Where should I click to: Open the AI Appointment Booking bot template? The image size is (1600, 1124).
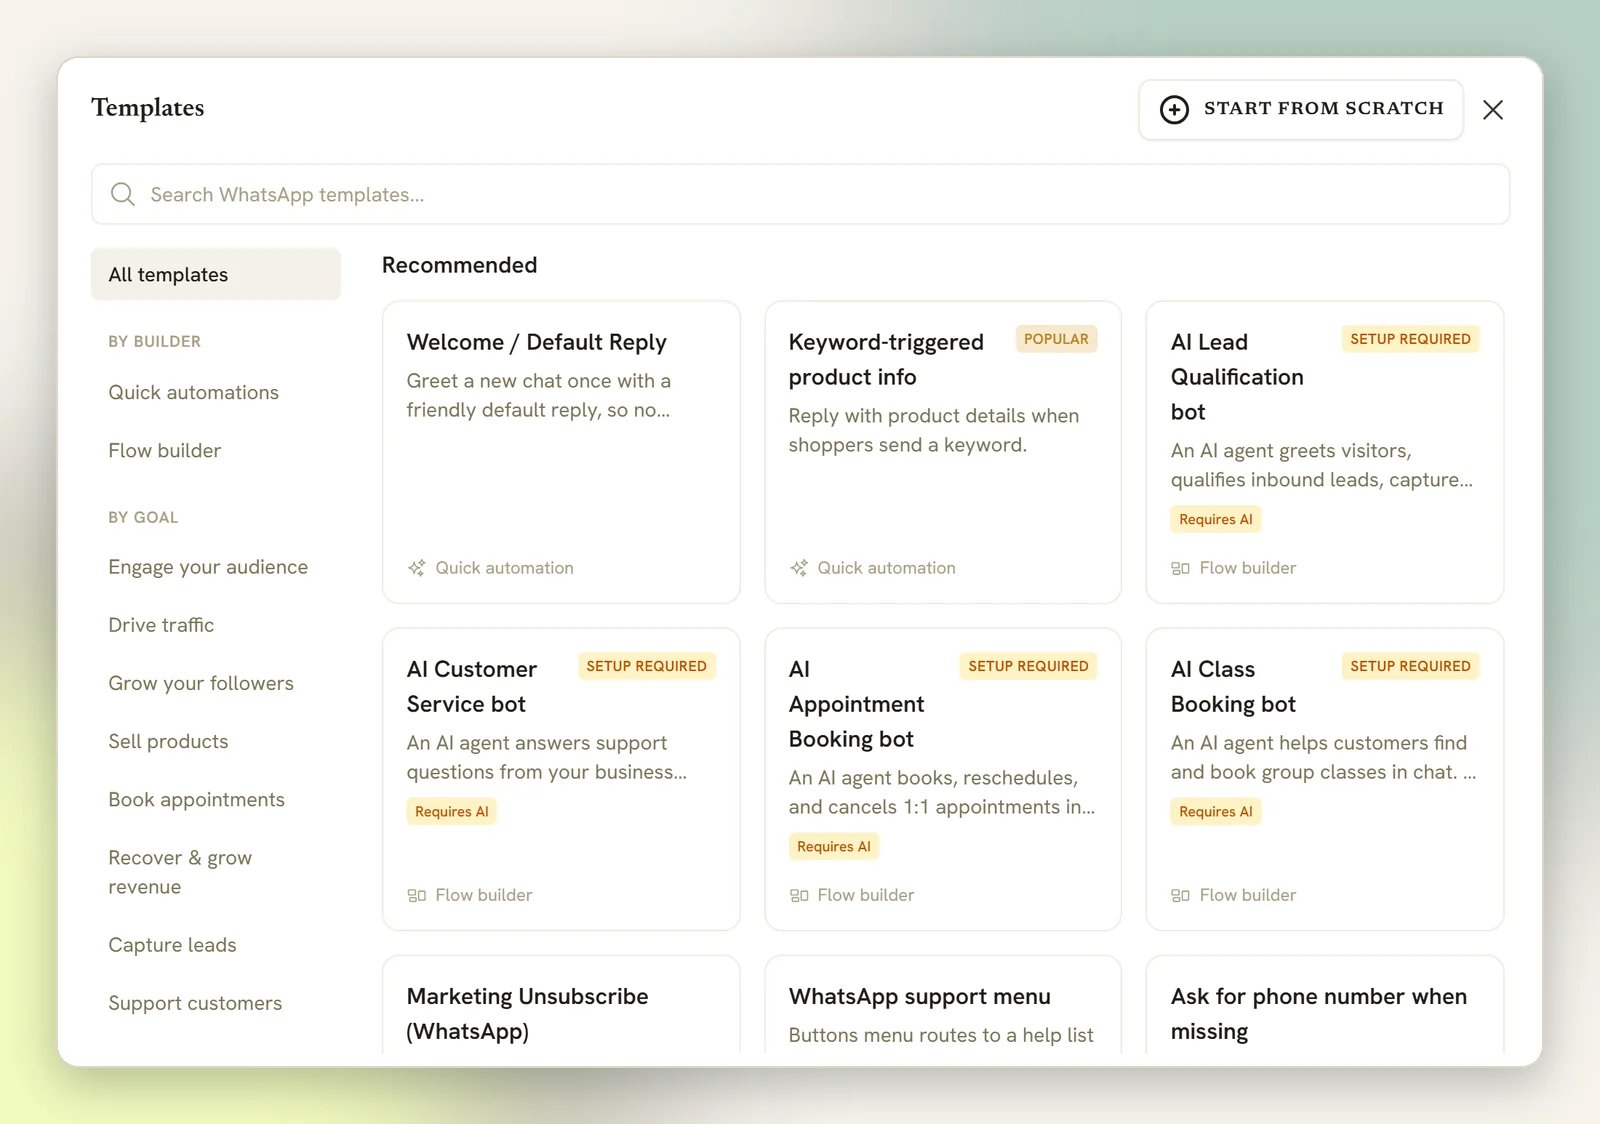click(x=943, y=779)
